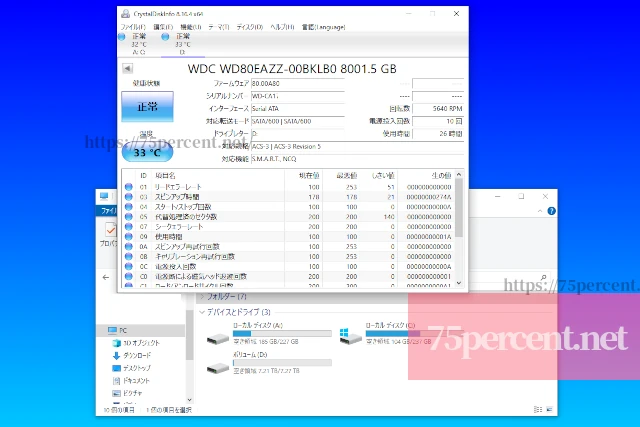
Task: Click the 生の値 column header
Action: click(441, 176)
